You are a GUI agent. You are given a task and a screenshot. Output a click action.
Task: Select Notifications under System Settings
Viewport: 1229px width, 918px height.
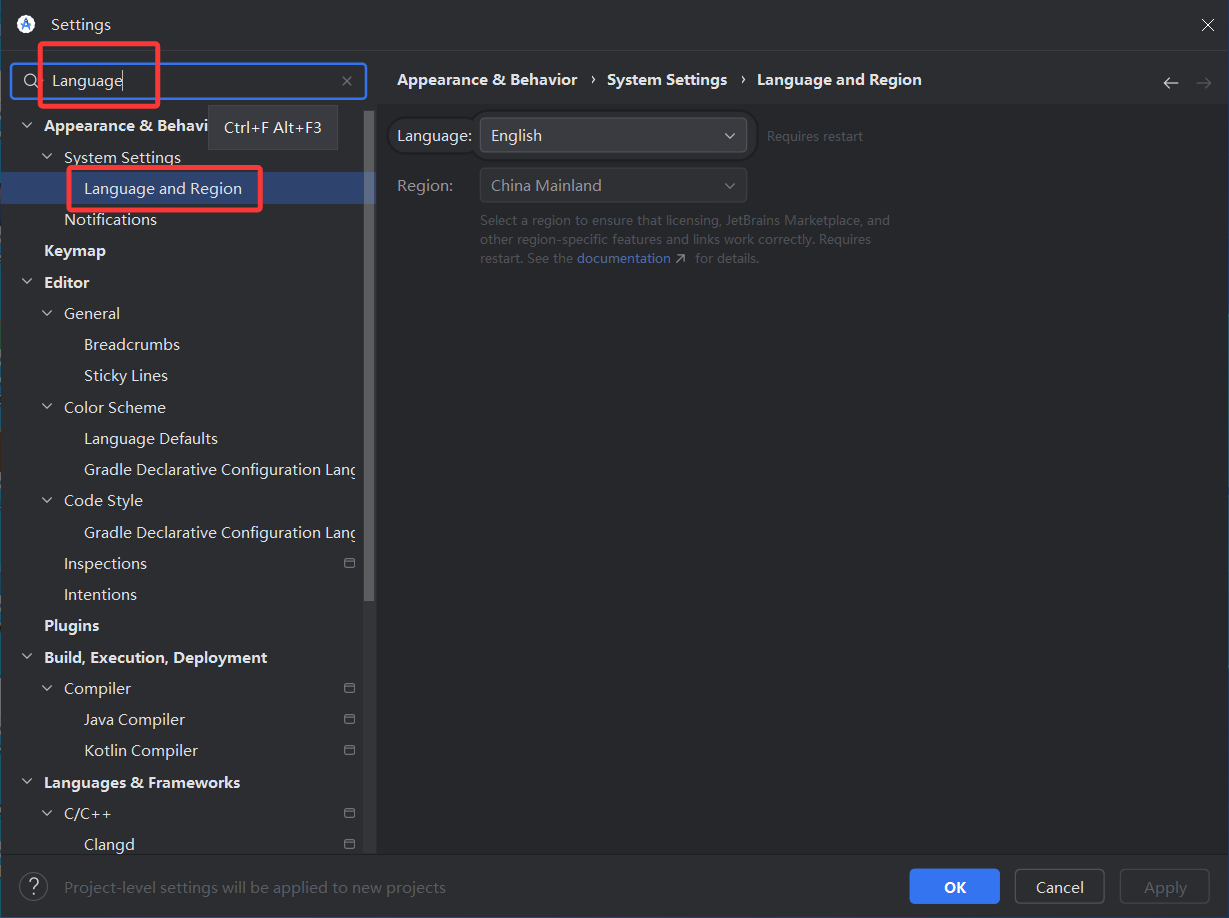click(110, 220)
